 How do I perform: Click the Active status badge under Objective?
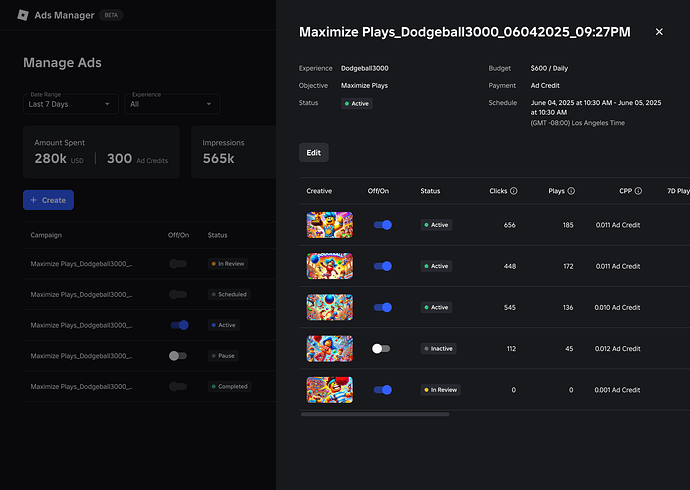357,104
